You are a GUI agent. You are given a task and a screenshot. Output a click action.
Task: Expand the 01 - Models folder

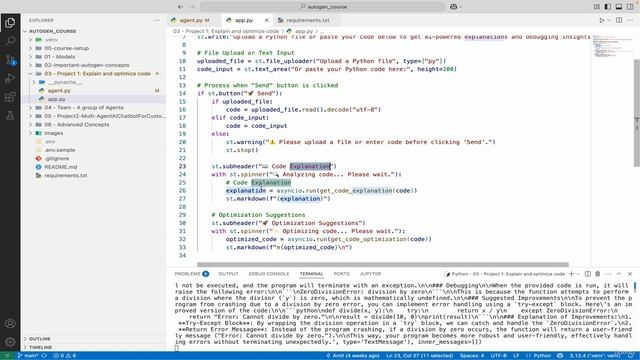pos(30,57)
